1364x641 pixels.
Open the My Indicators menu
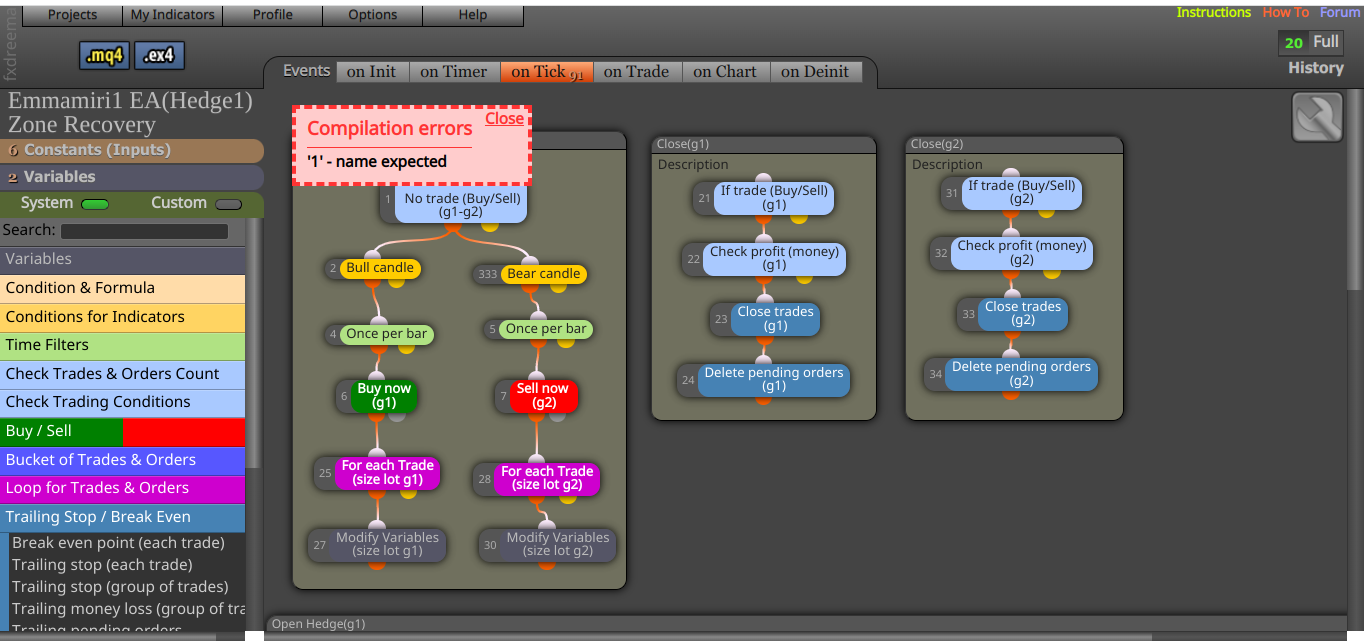[173, 15]
